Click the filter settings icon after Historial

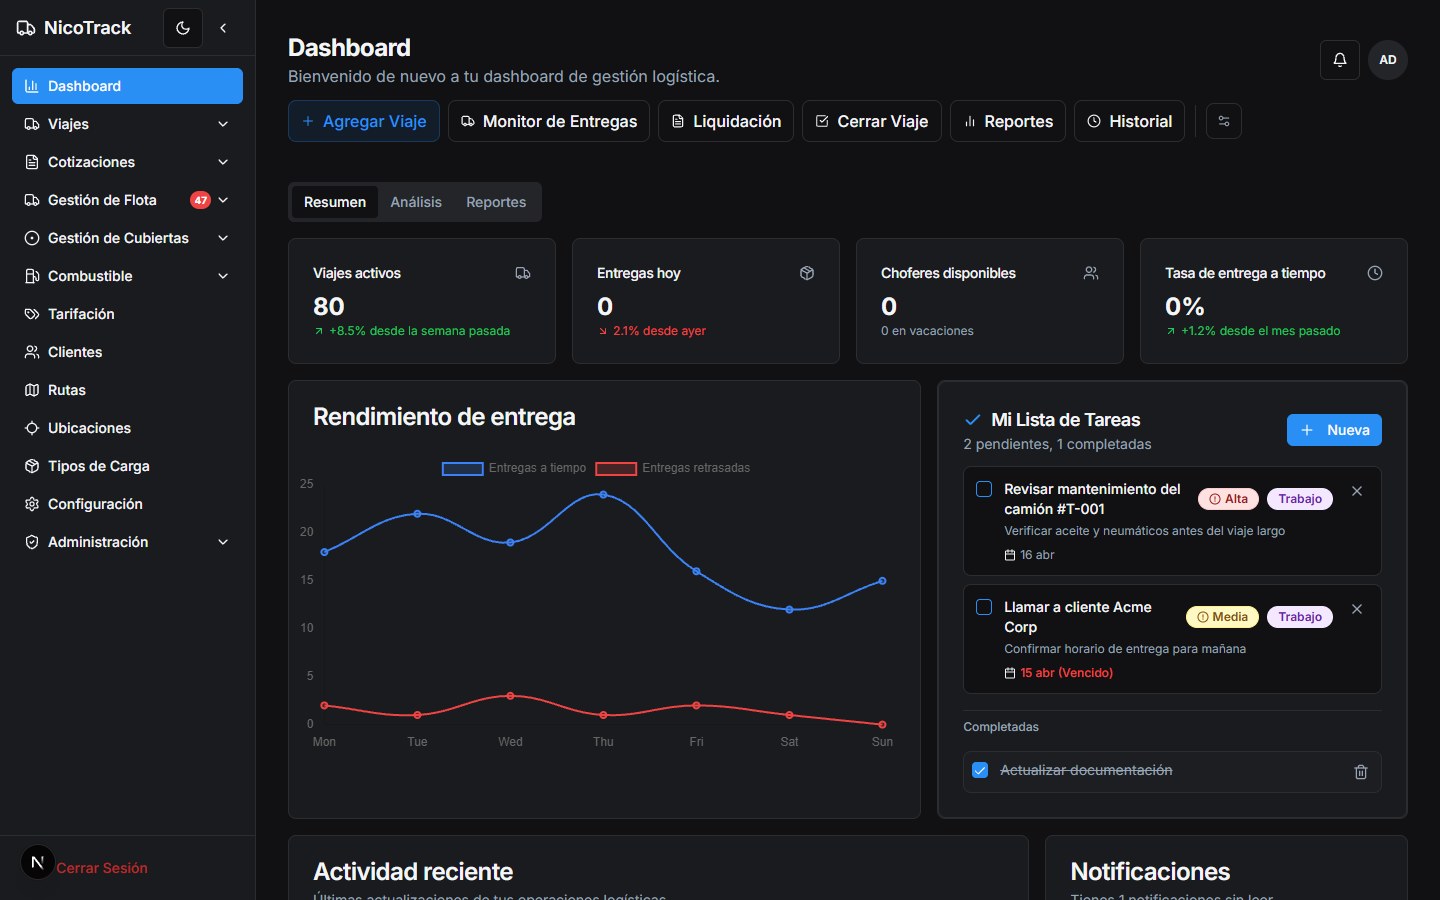pyautogui.click(x=1224, y=121)
